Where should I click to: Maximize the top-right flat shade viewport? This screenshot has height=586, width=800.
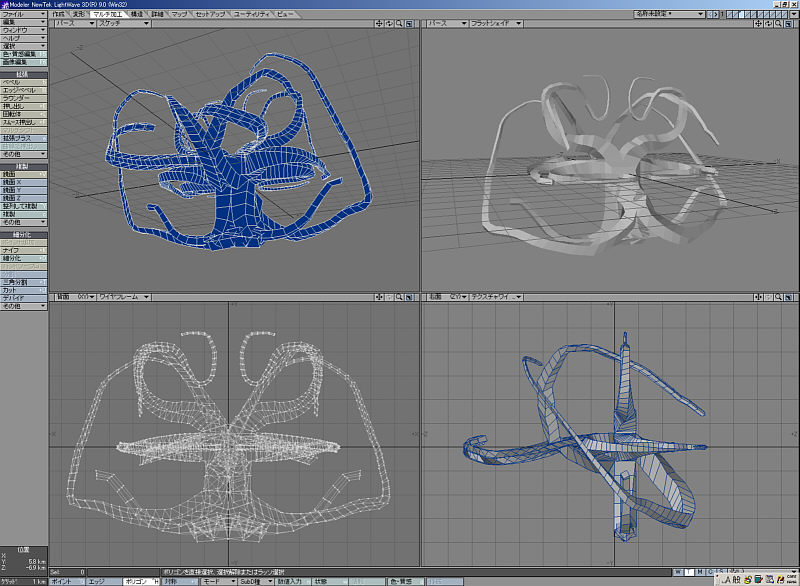click(790, 23)
